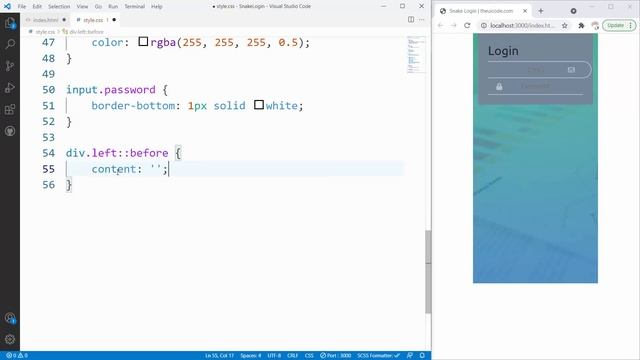The height and width of the screenshot is (360, 640).
Task: Click the site information icon in address bar
Action: click(x=484, y=25)
